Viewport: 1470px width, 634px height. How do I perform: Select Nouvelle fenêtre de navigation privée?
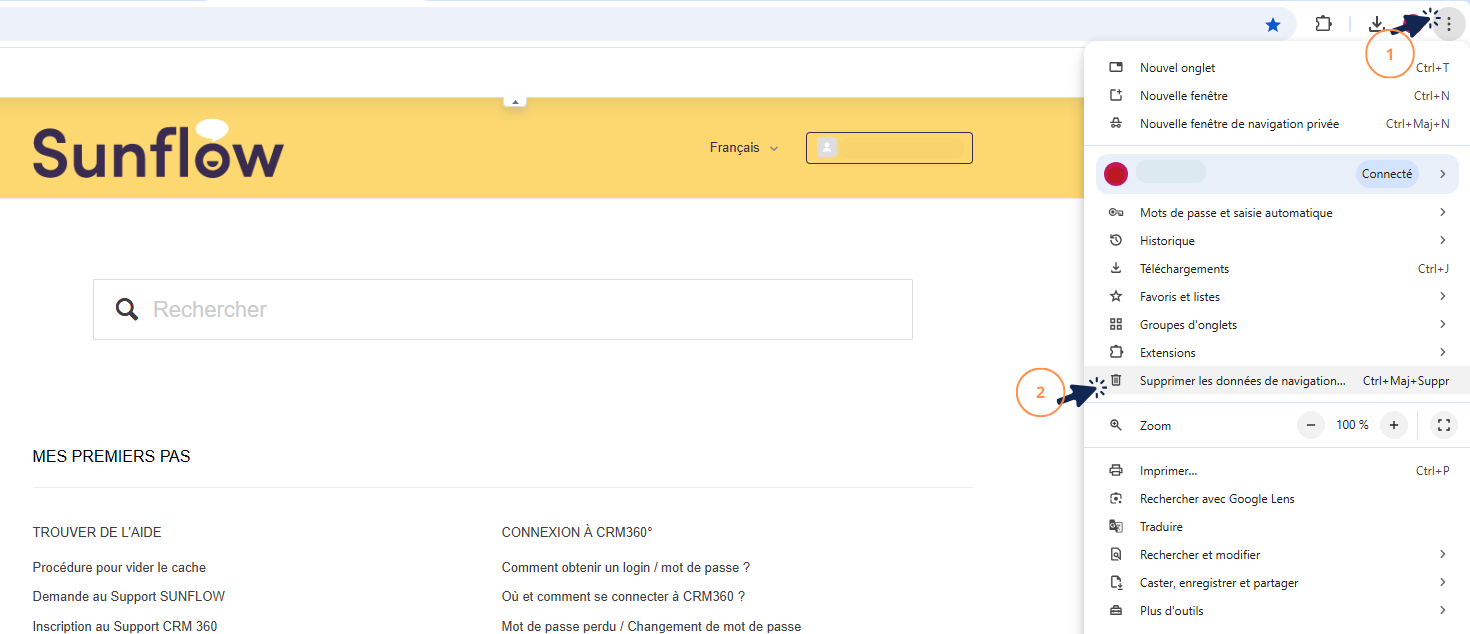(x=1277, y=123)
